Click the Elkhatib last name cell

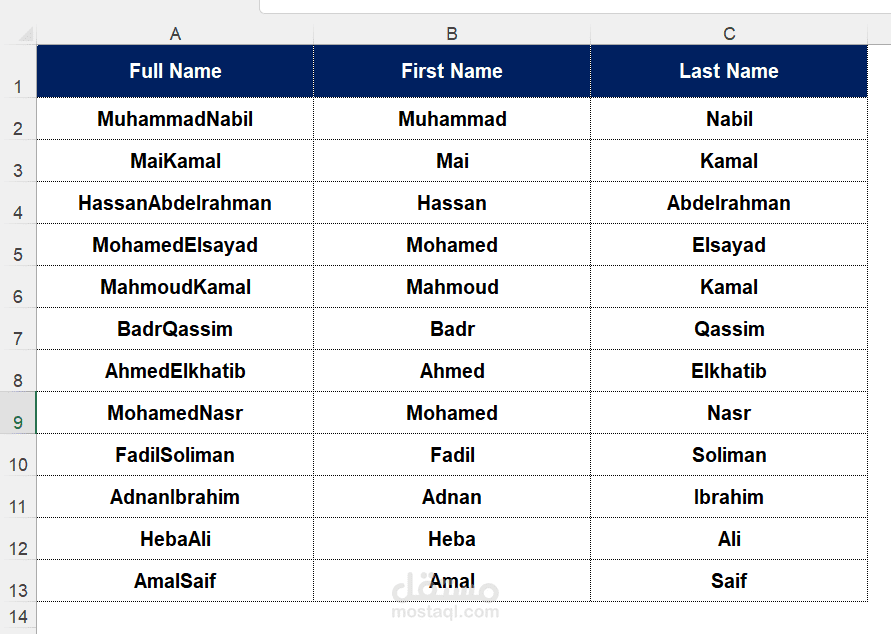tap(729, 371)
